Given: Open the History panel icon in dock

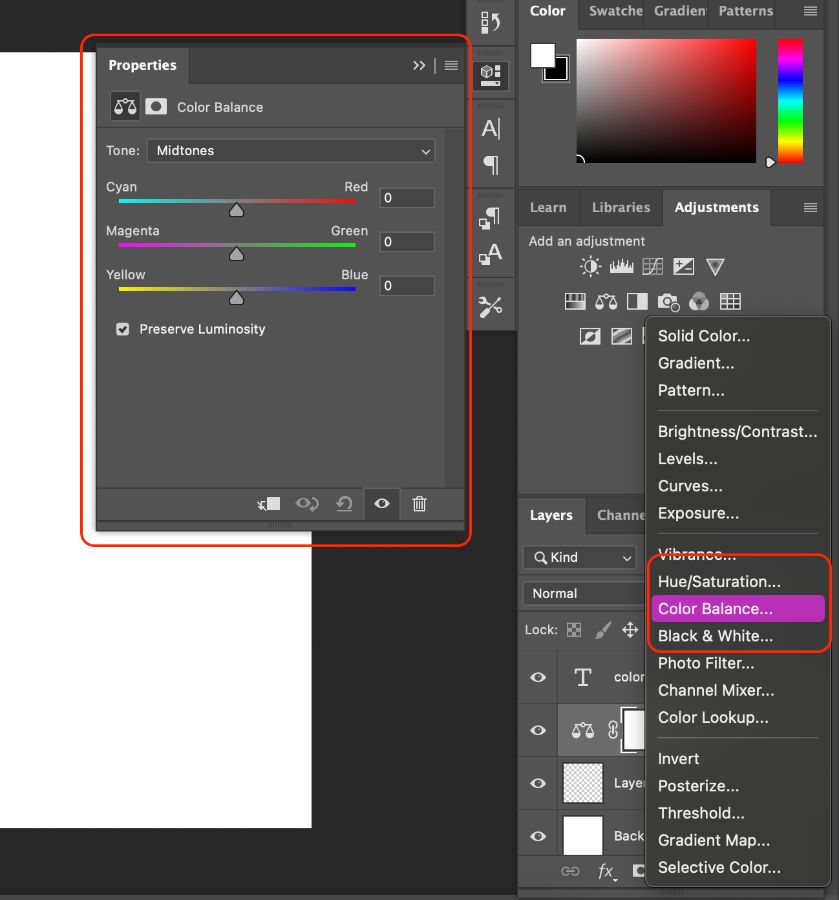Looking at the screenshot, I should click(x=491, y=23).
